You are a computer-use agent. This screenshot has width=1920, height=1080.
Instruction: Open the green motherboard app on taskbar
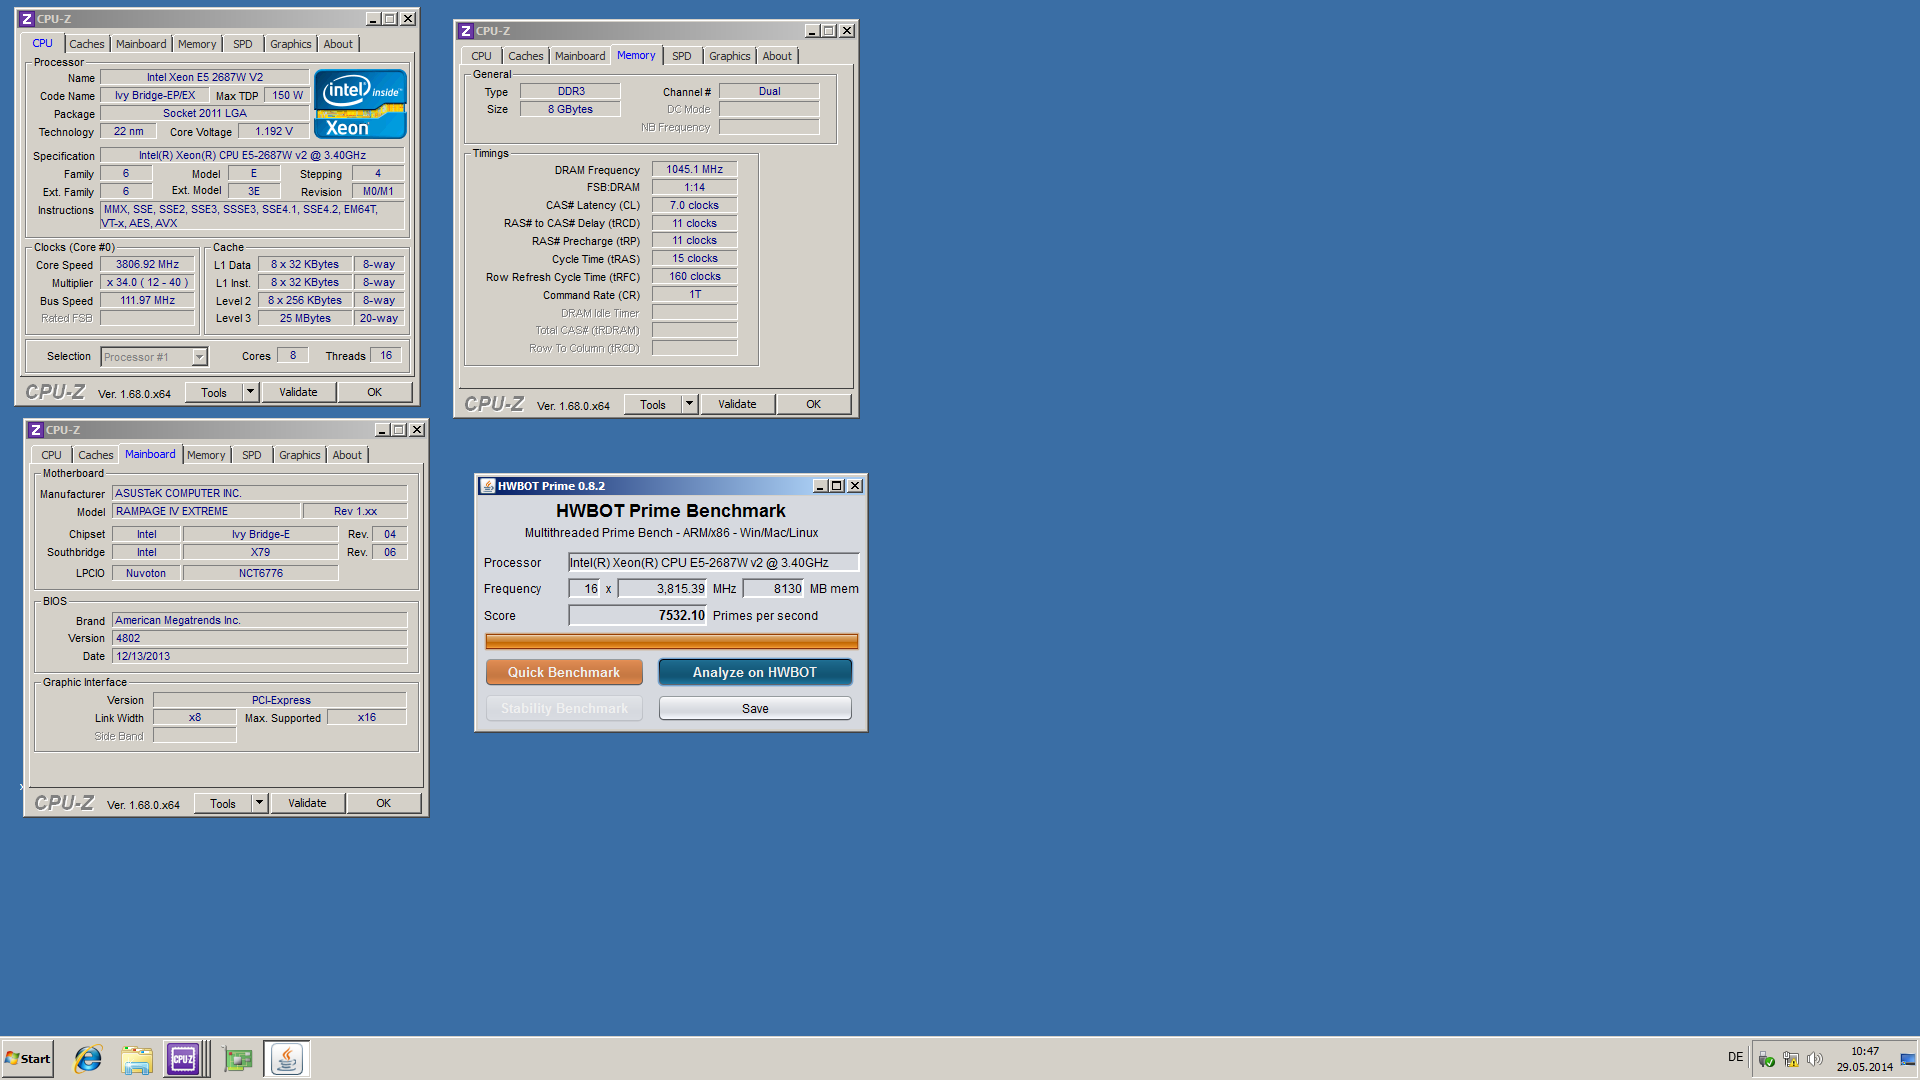point(238,1059)
